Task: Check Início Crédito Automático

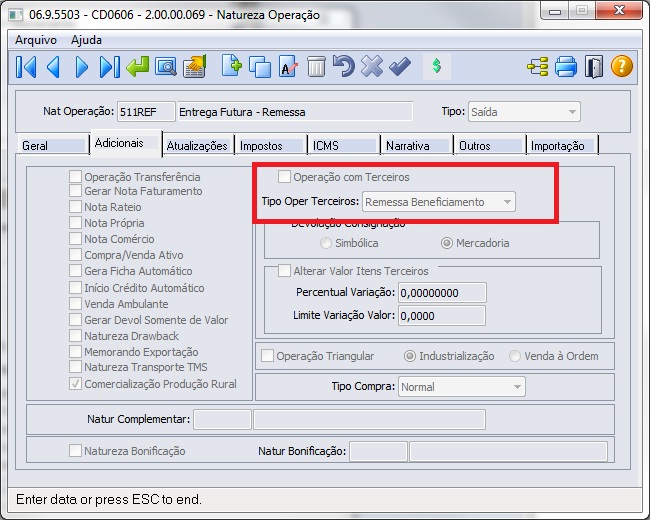Action: click(x=75, y=287)
